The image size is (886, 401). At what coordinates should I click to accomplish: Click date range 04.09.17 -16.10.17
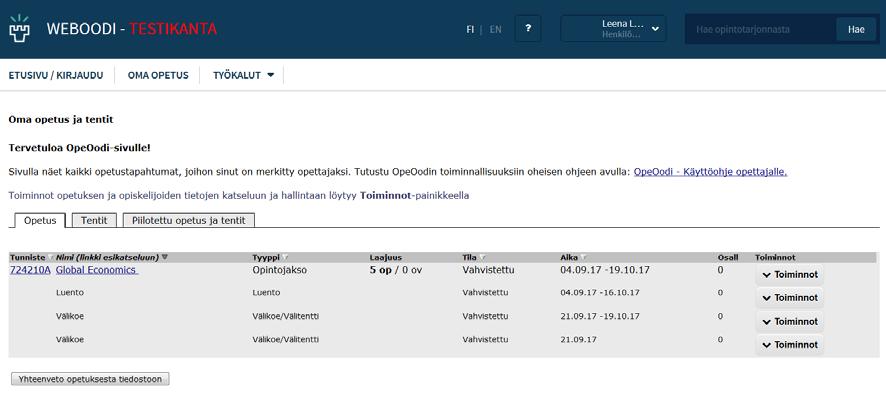(x=600, y=293)
